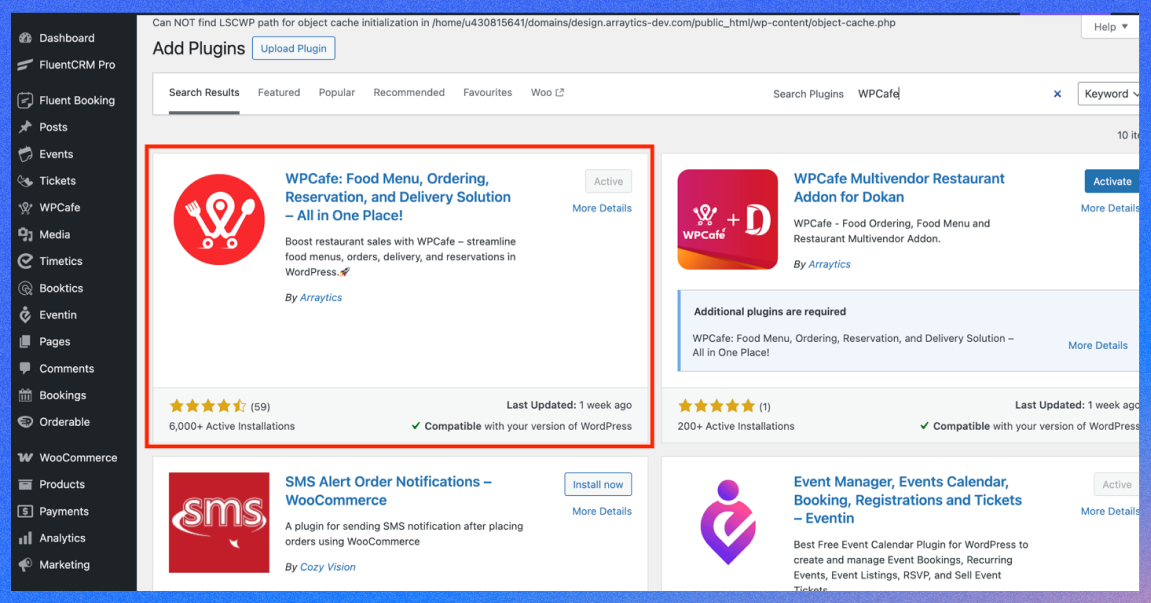Image resolution: width=1151 pixels, height=603 pixels.
Task: Open the Woo external tab
Action: click(548, 93)
